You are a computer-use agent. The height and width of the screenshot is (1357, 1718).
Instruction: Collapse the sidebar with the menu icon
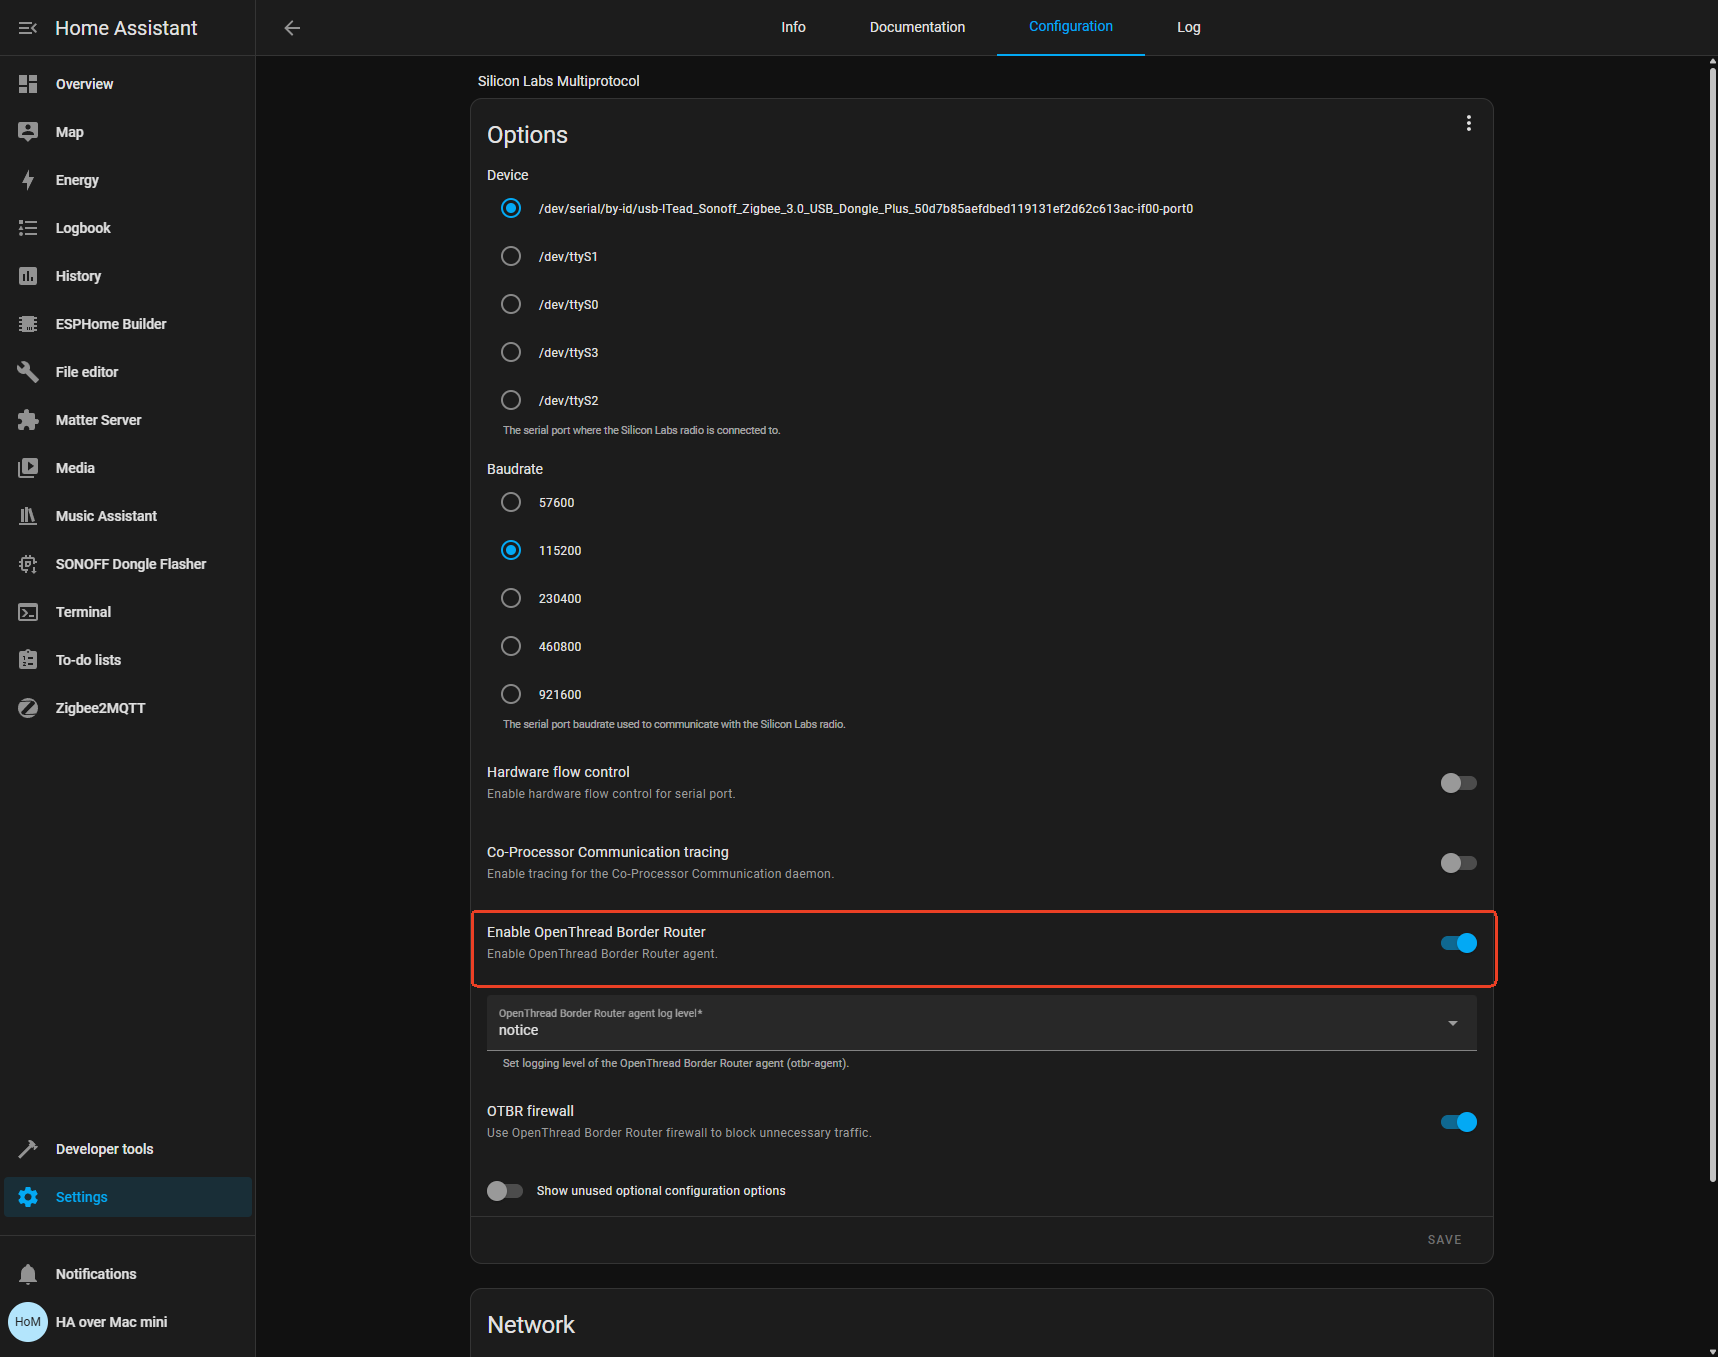click(28, 28)
